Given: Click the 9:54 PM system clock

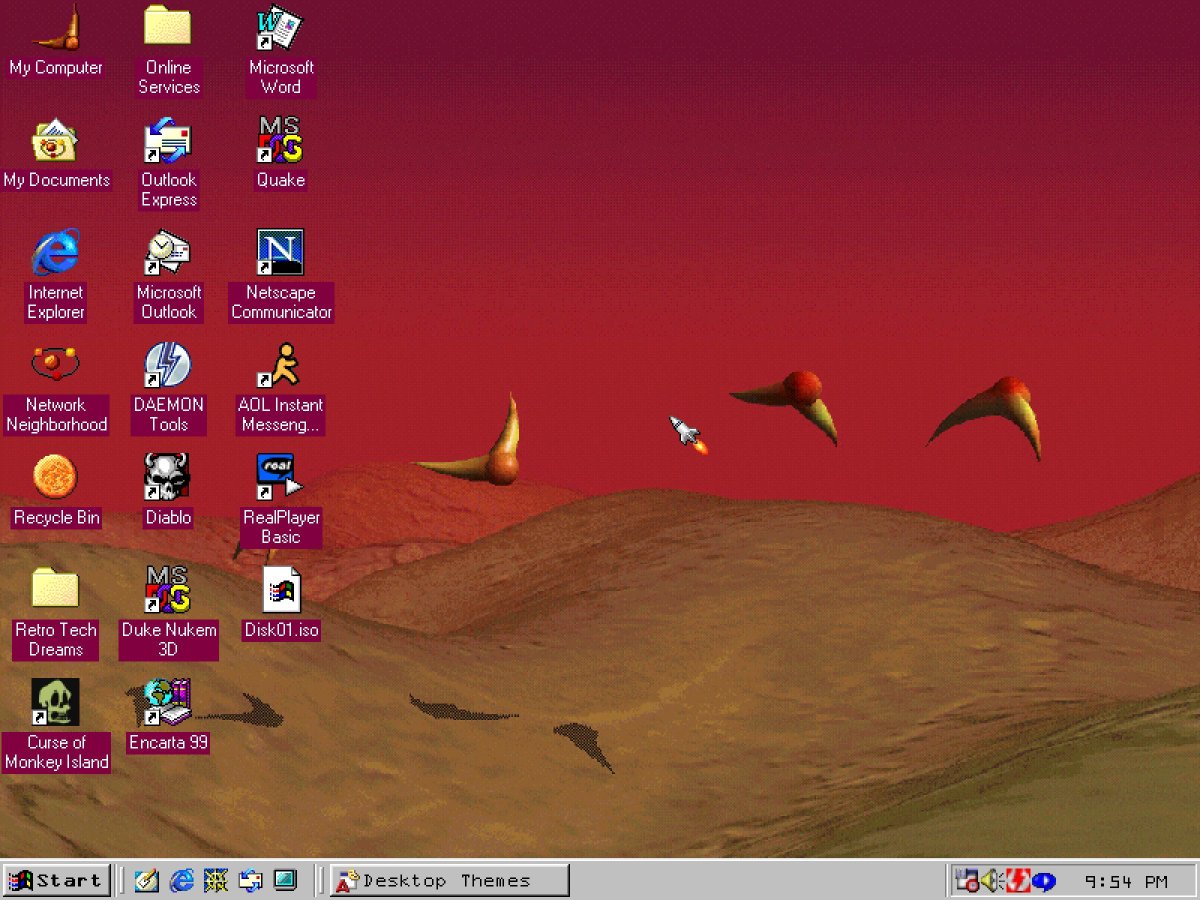Looking at the screenshot, I should coord(1126,882).
